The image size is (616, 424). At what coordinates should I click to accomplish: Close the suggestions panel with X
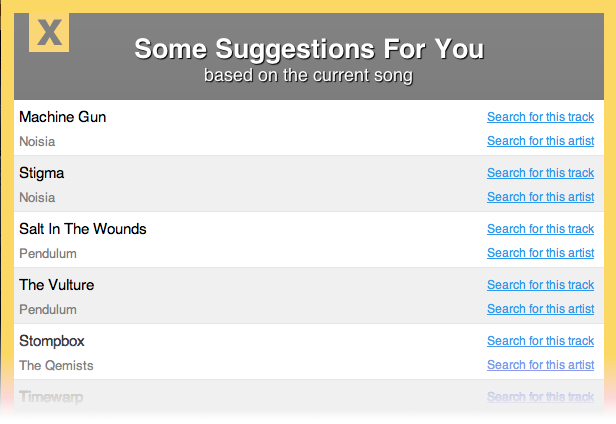tap(49, 33)
